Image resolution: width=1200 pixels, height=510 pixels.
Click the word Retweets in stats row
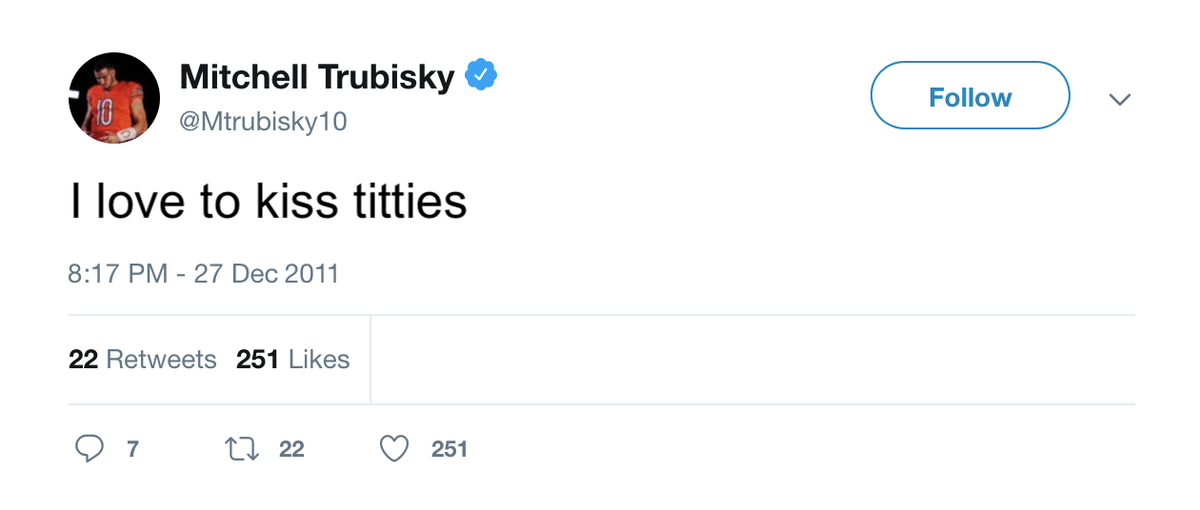161,360
